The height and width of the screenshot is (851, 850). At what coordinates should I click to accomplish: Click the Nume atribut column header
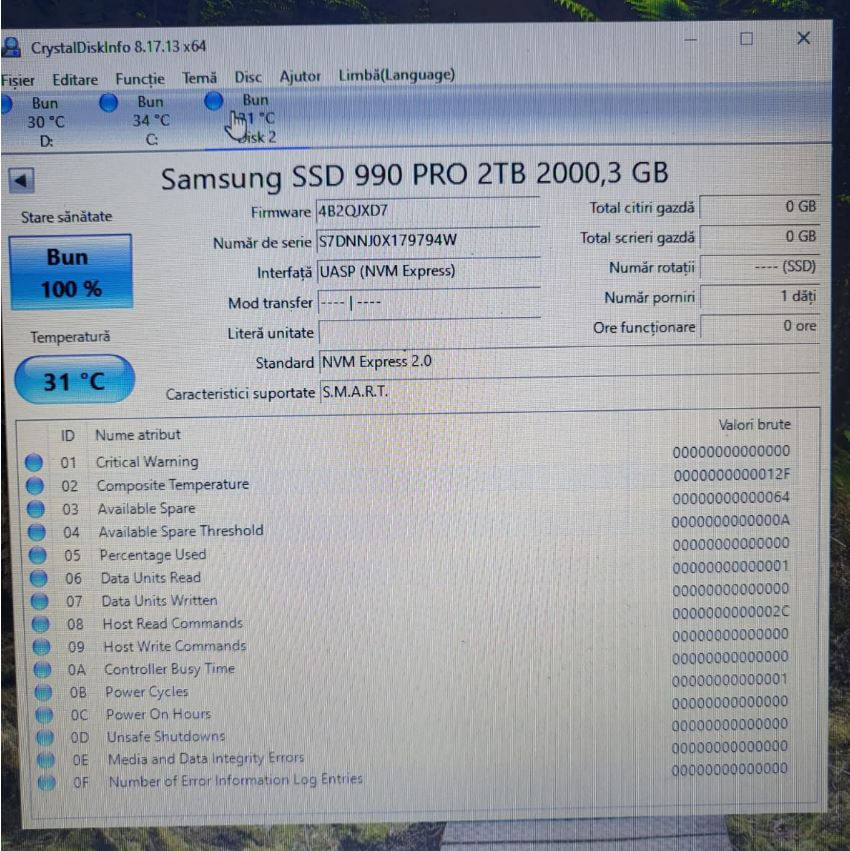[138, 435]
